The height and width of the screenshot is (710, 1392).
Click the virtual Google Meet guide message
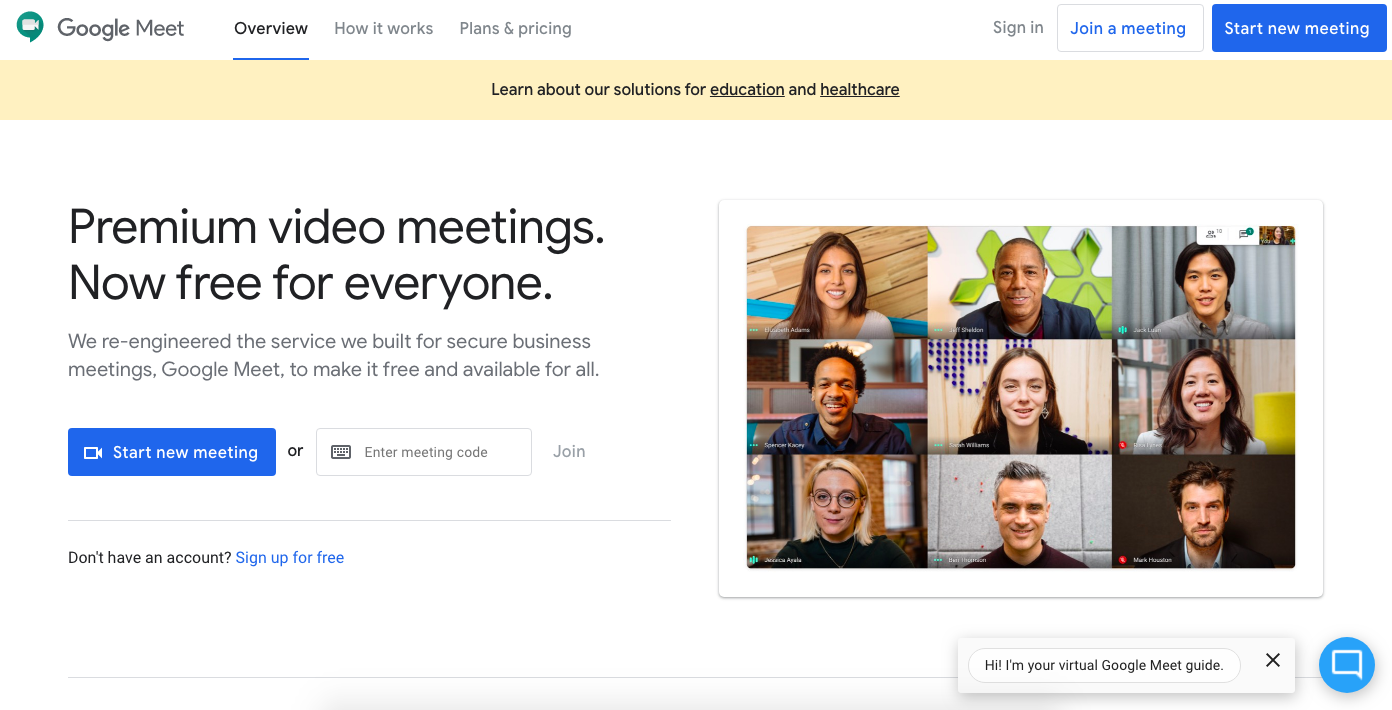click(1104, 665)
